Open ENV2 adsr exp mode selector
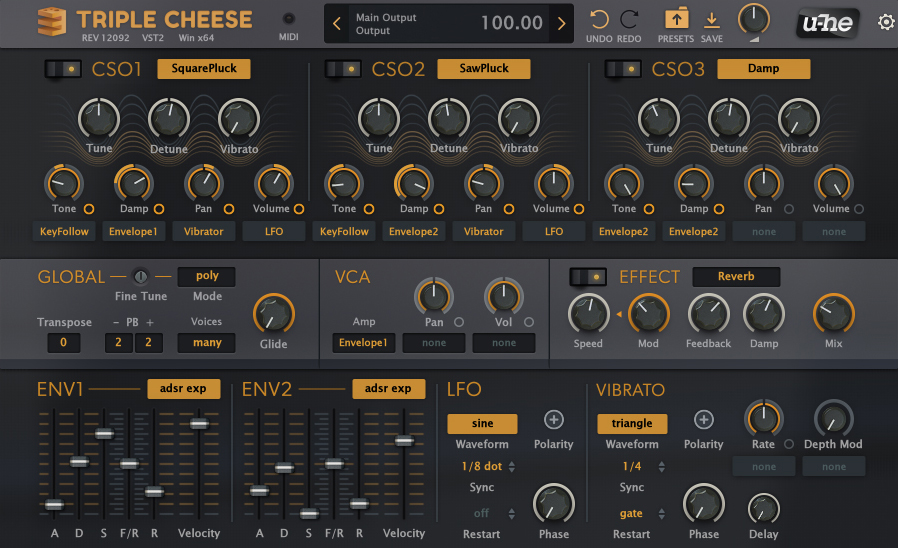This screenshot has width=898, height=548. click(388, 388)
